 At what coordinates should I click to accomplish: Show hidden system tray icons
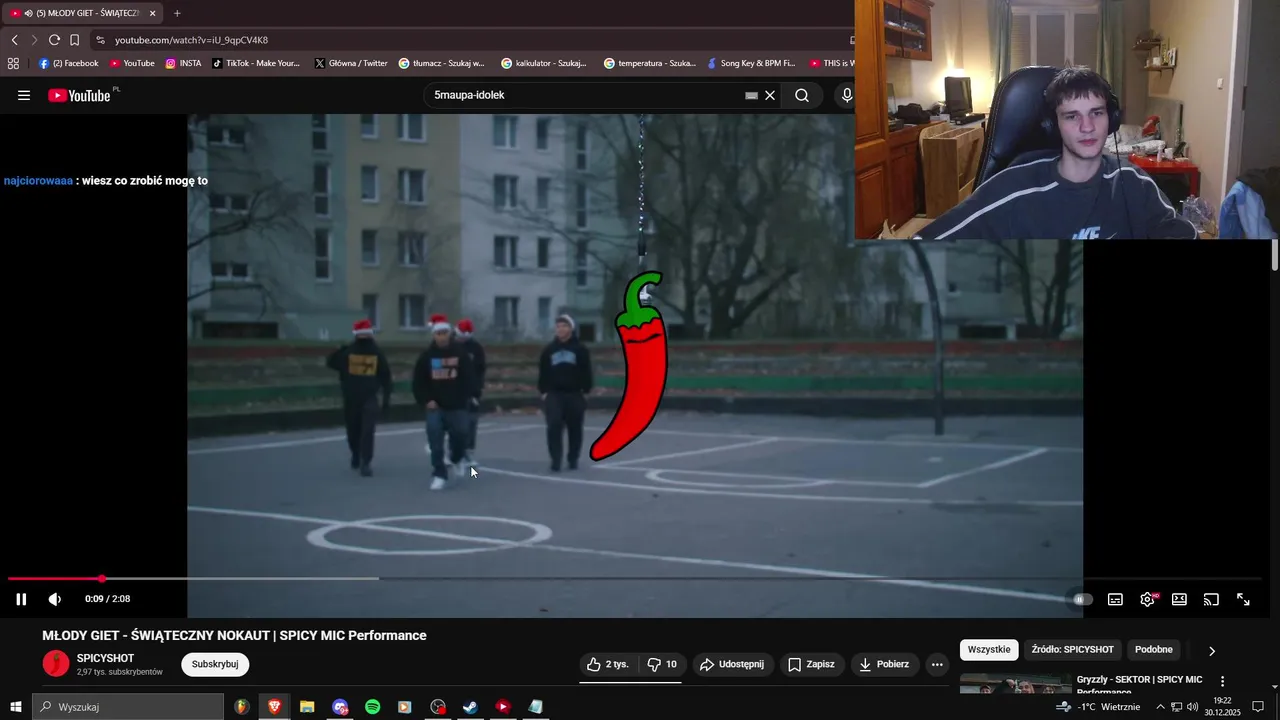point(1160,707)
